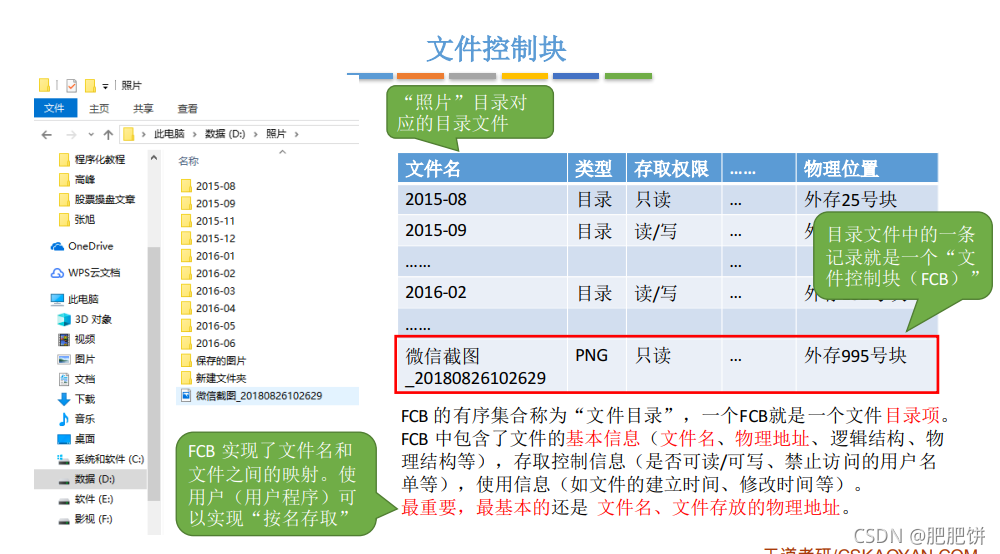Click table cell 外存25号块

coord(850,200)
